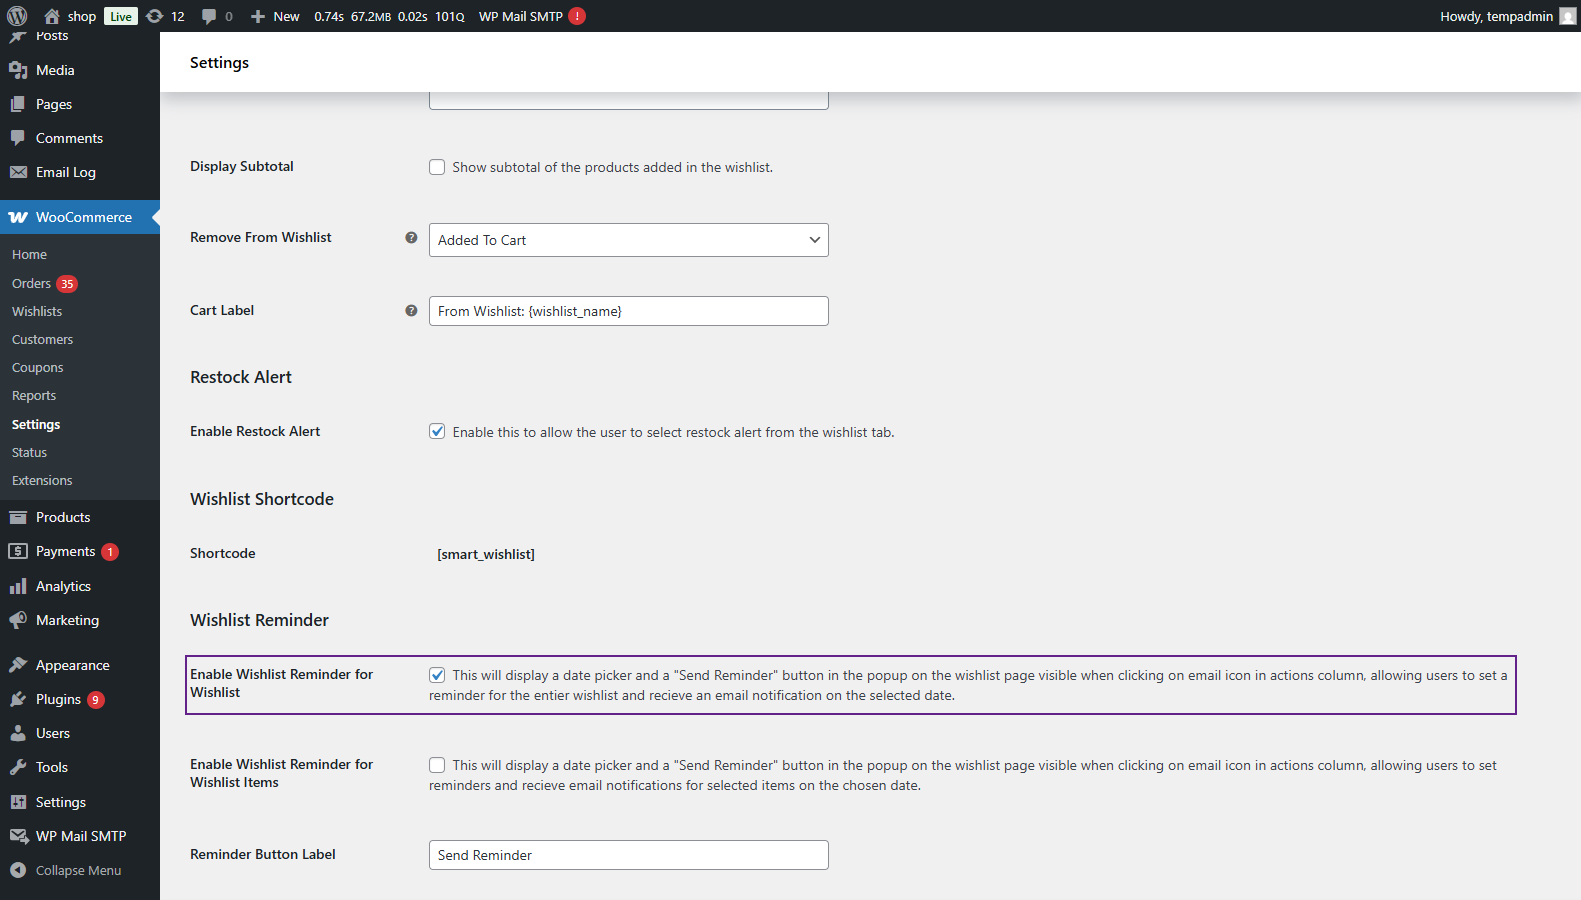Screen dimensions: 1581x900
Task: Expand the Products sidebar menu
Action: tap(63, 517)
